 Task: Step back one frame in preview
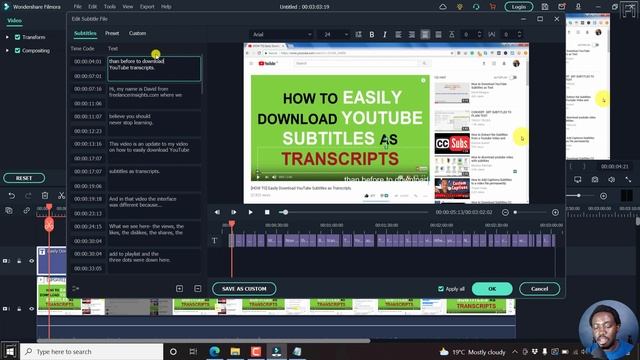pos(217,212)
